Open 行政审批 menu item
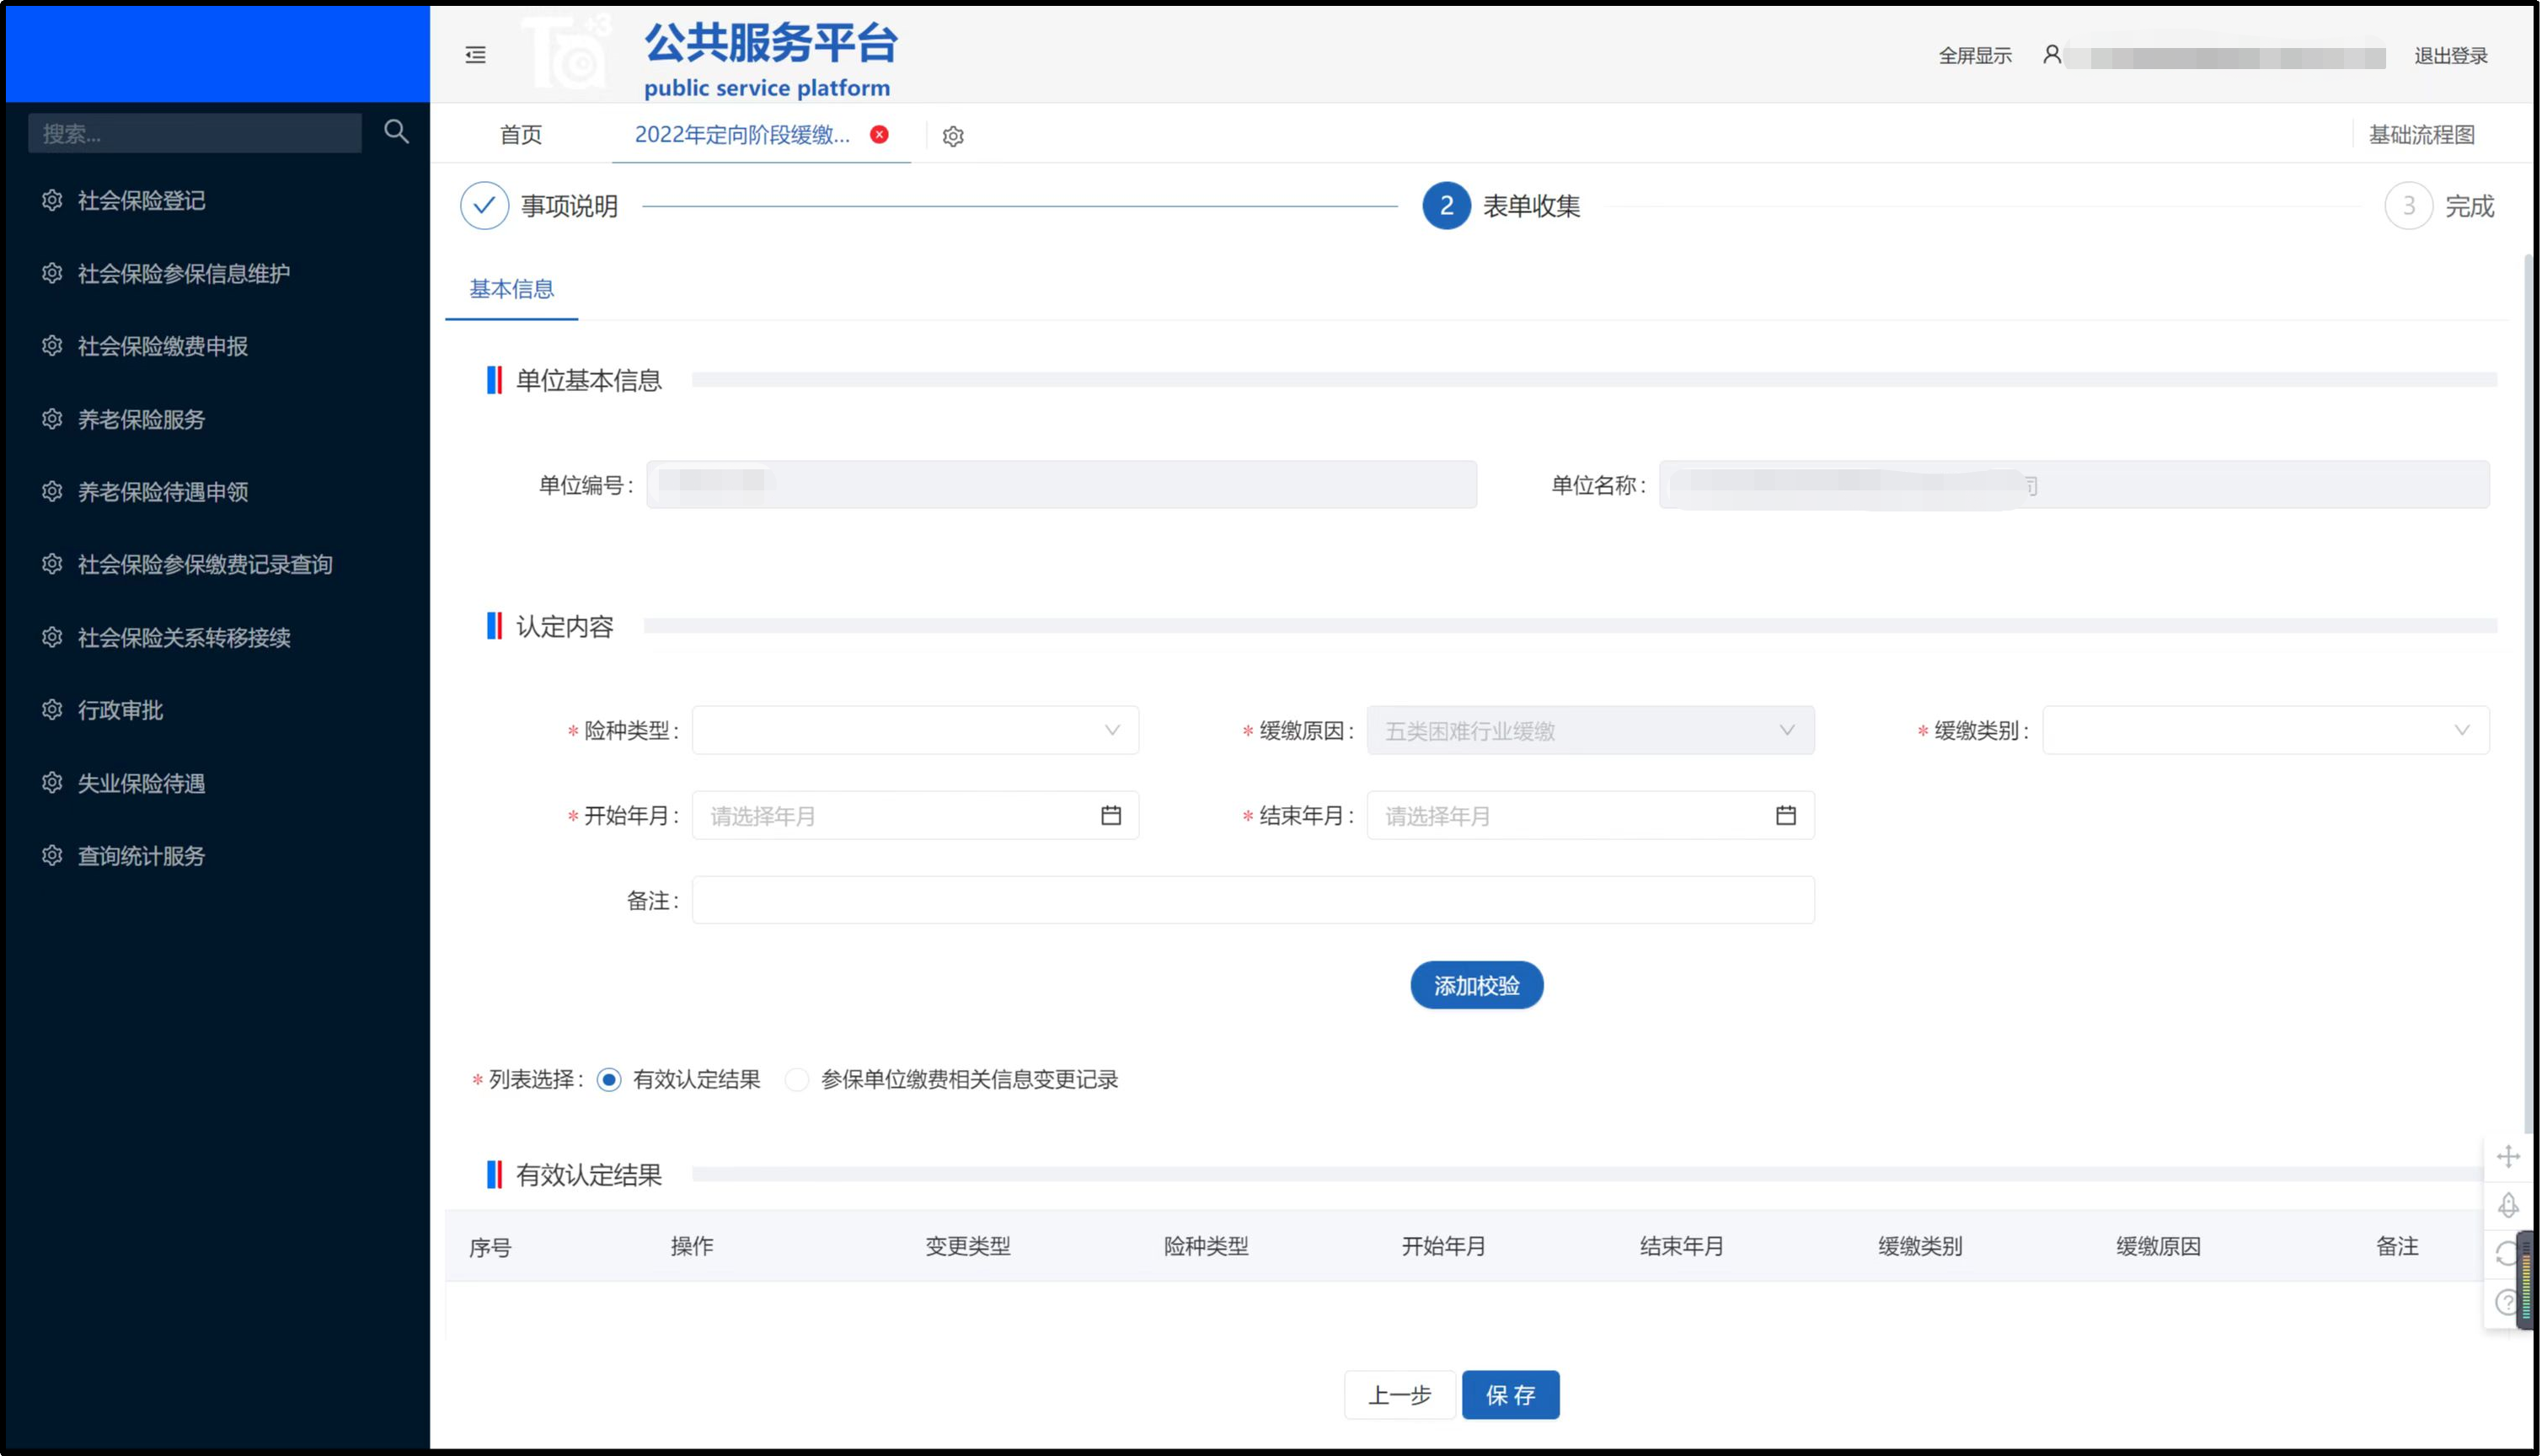Screen dimensions: 2542x1456 point(120,710)
